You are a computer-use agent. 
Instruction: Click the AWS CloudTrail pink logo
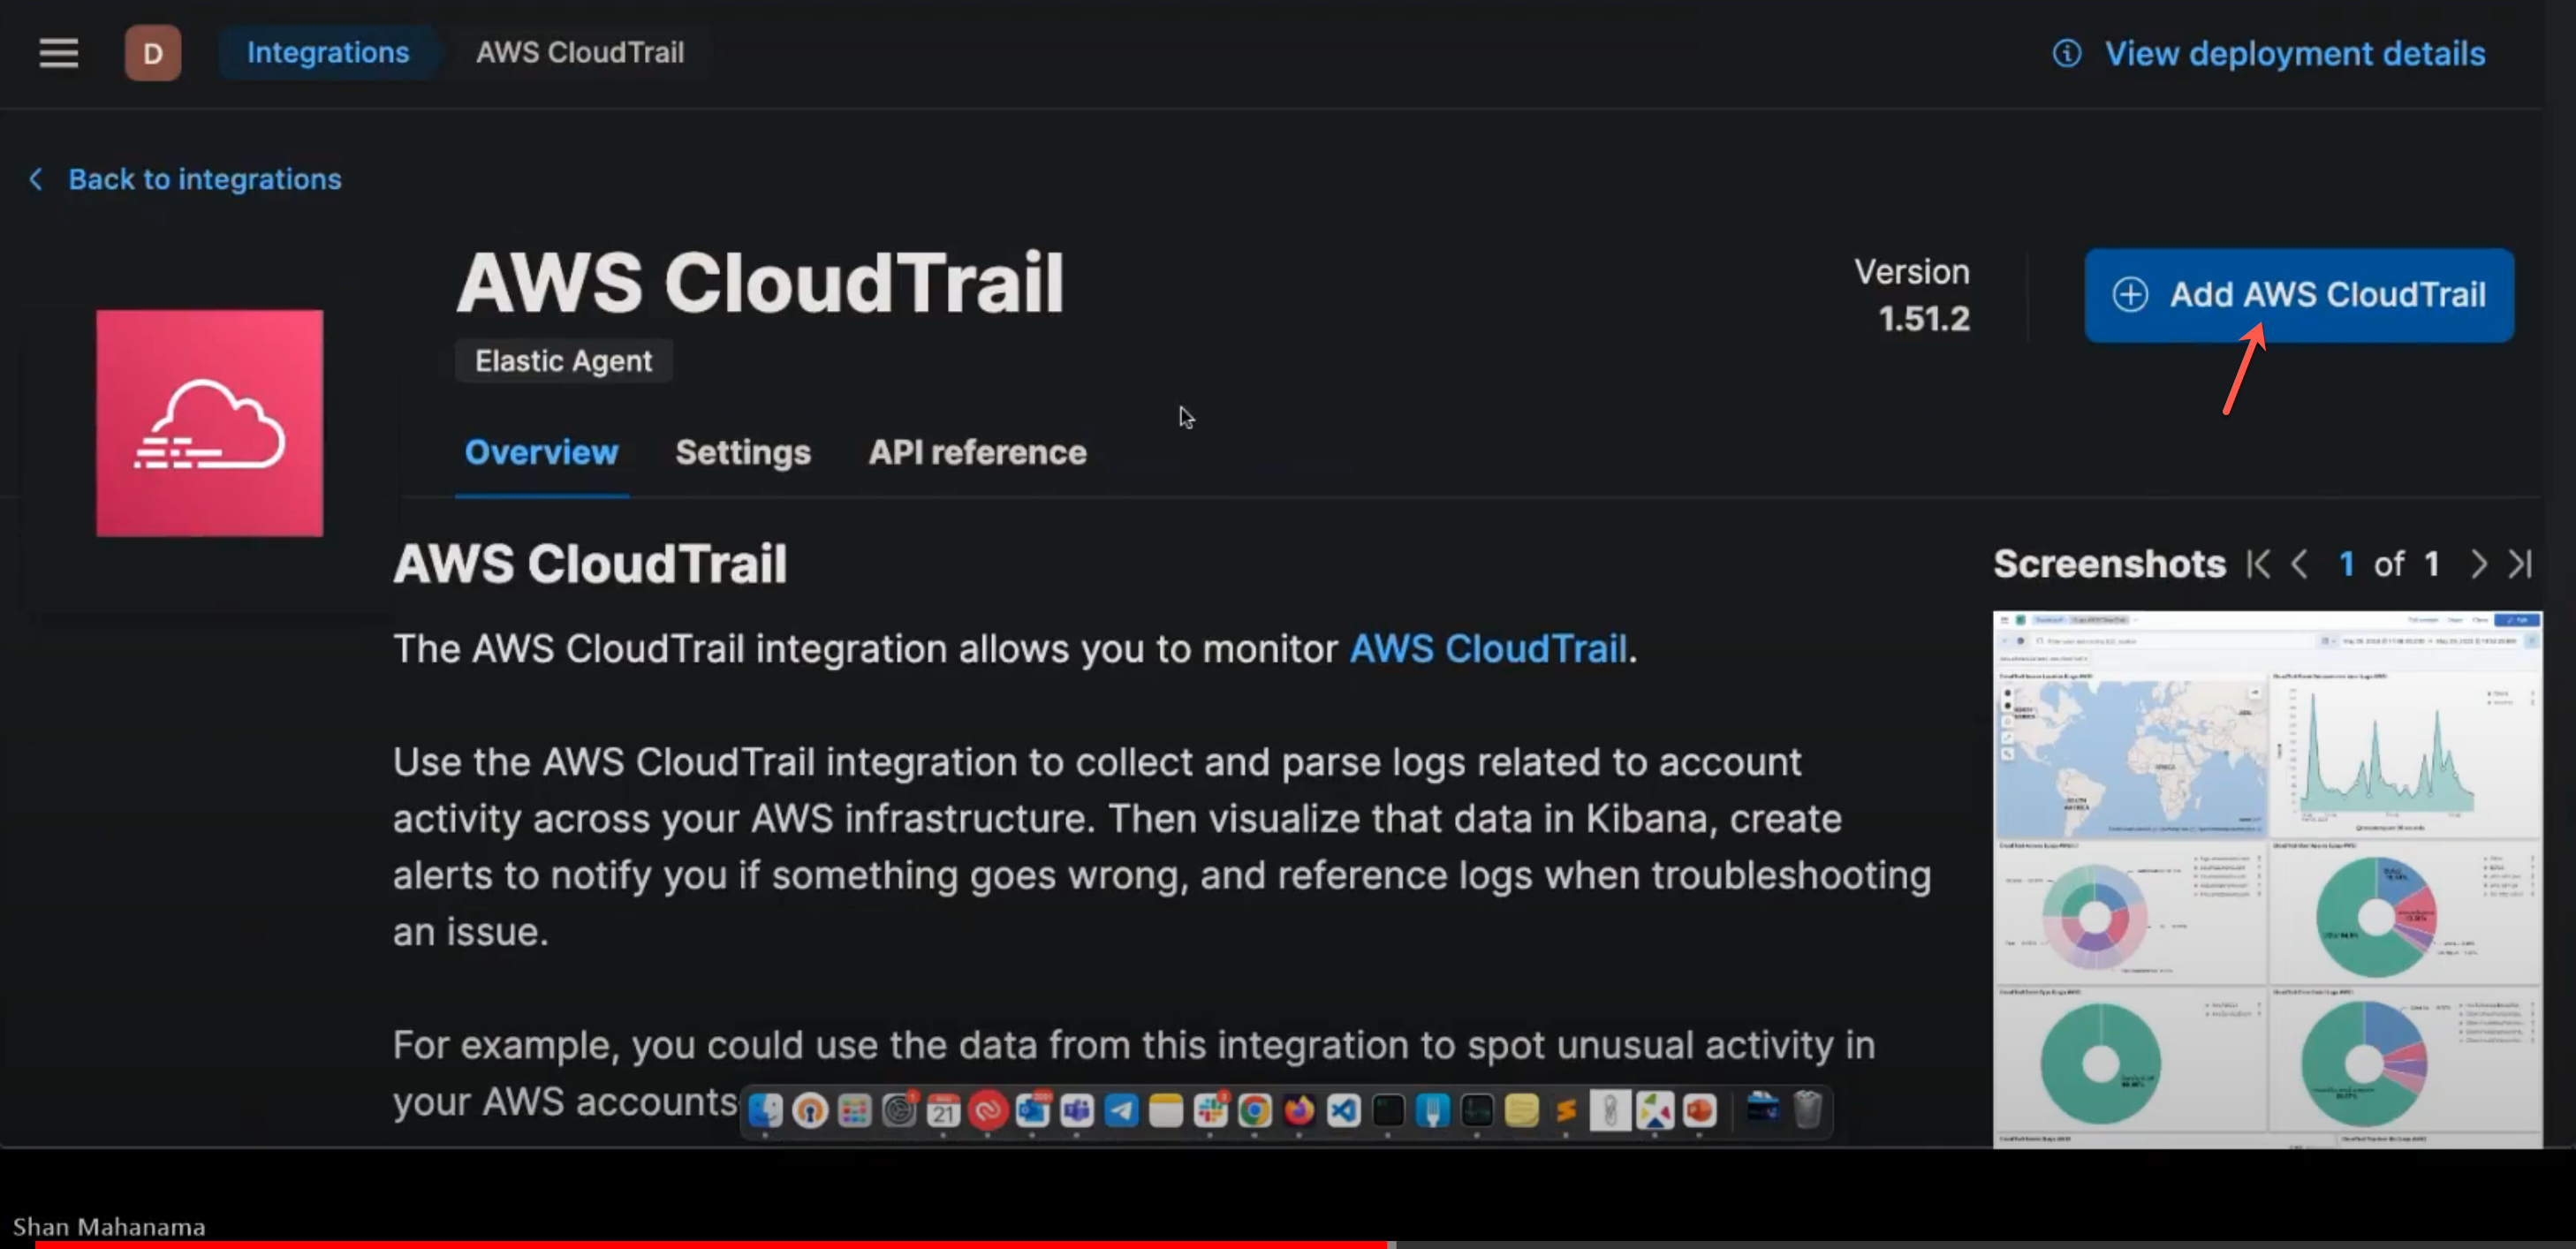209,423
